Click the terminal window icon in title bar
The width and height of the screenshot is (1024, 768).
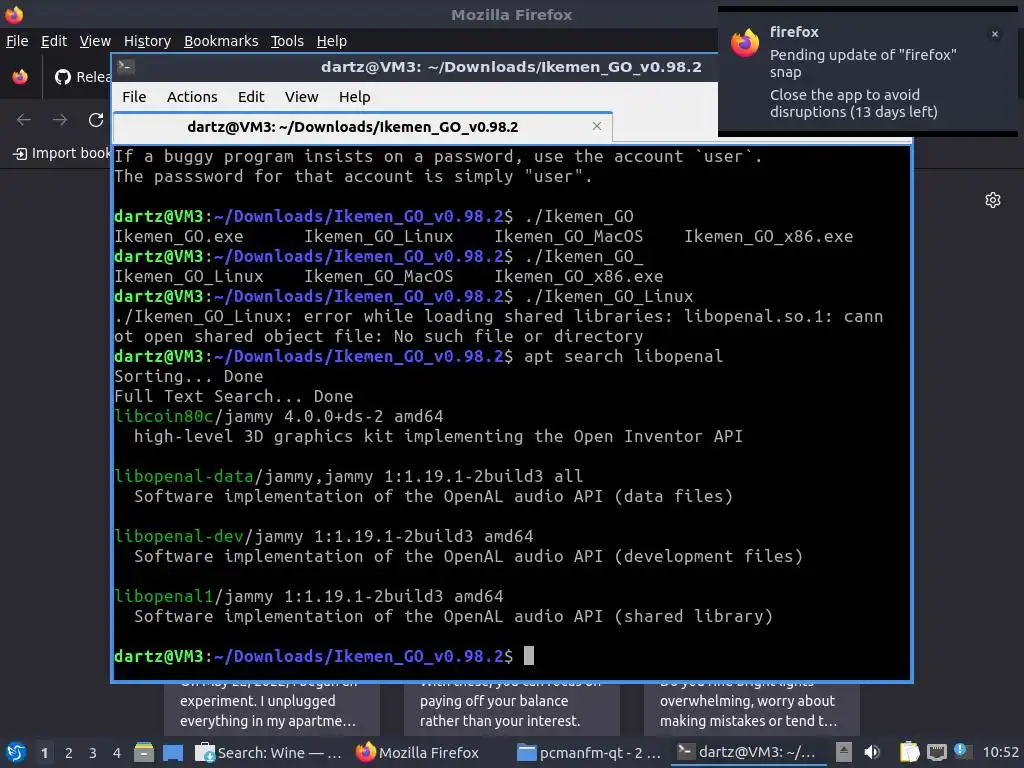[126, 67]
